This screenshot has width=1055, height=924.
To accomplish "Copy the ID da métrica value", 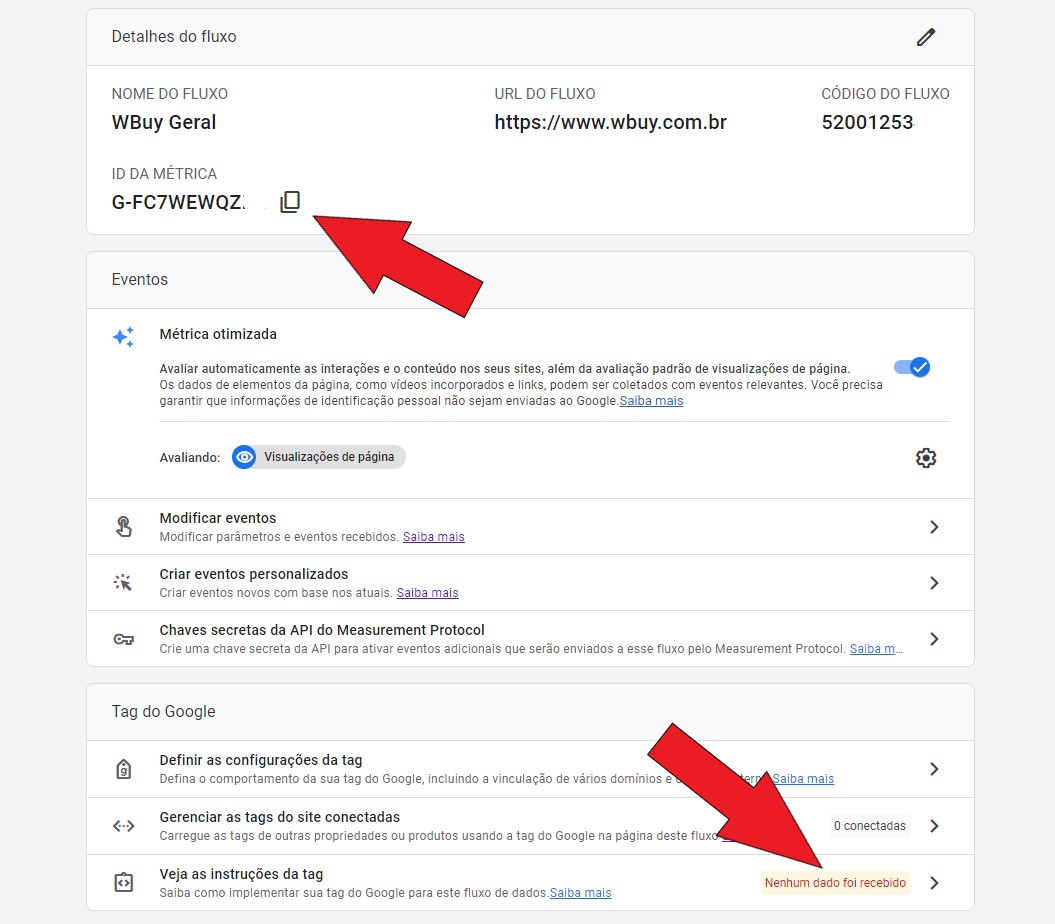I will click(x=290, y=202).
